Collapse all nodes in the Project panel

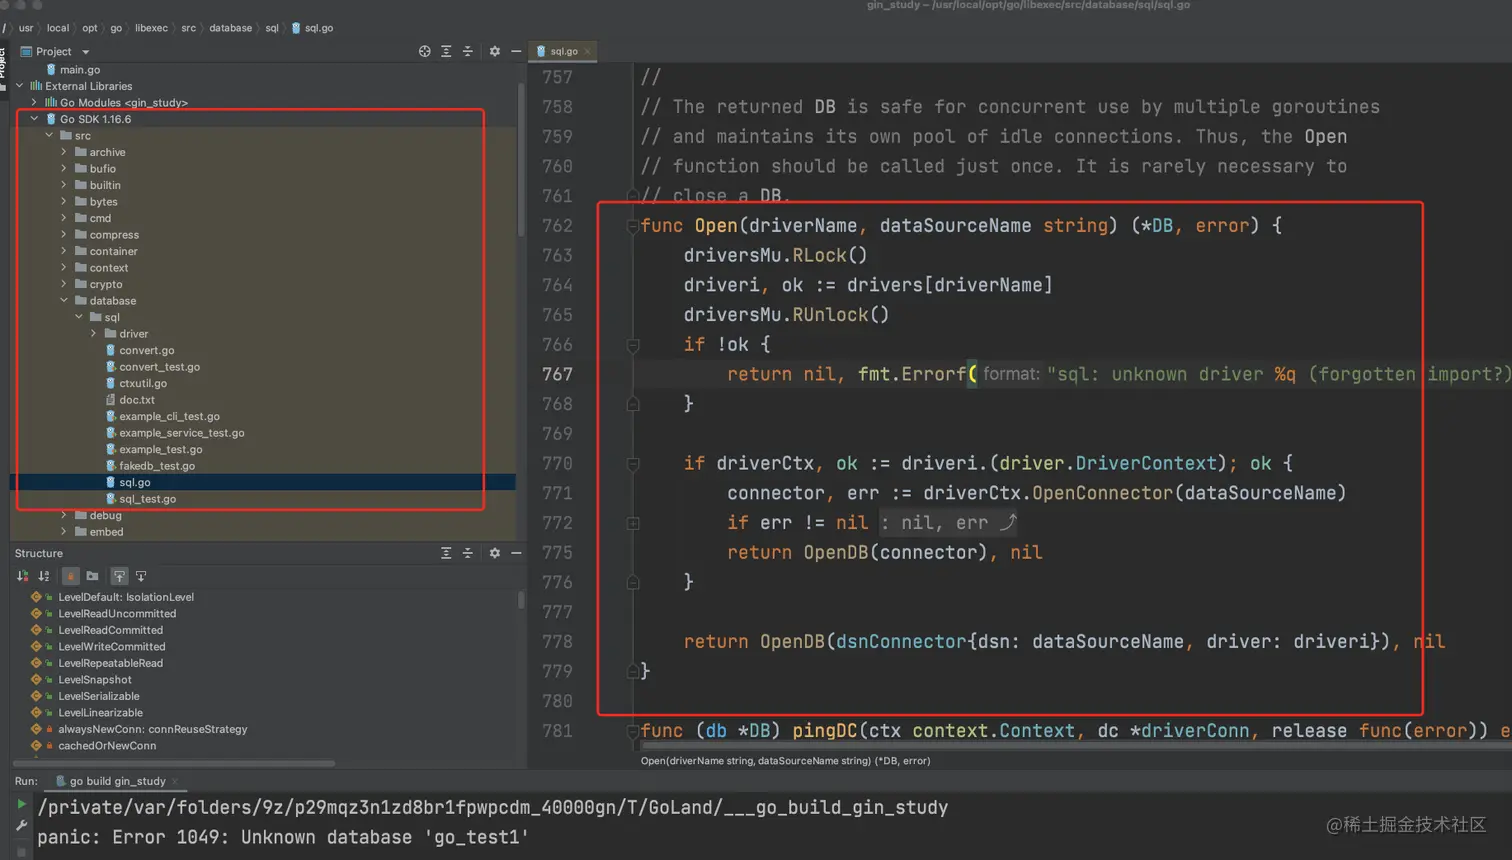(468, 51)
